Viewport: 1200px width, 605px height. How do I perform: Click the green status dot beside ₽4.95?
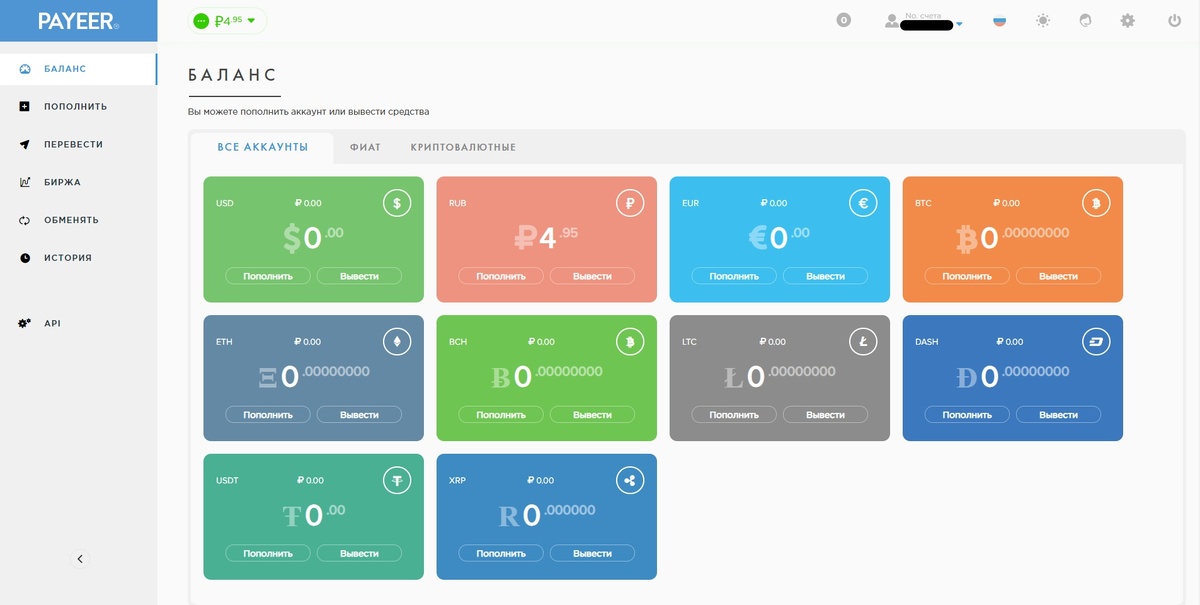pyautogui.click(x=201, y=20)
